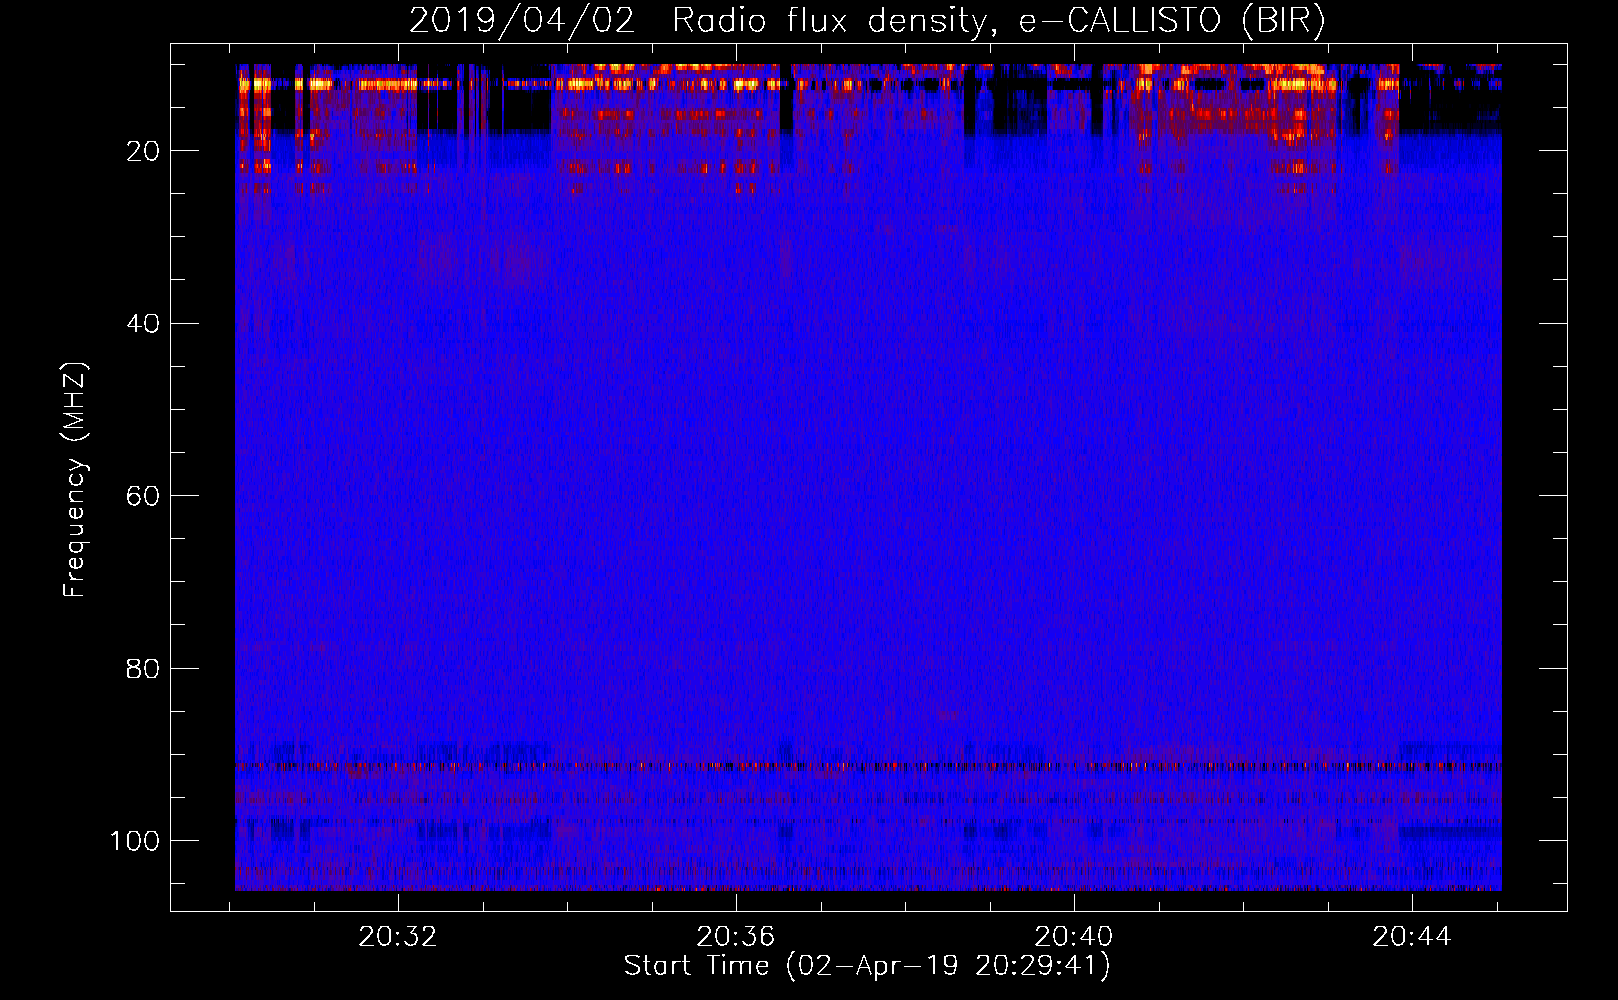Click the plot title "2019/04/02 Radio flux density, e-CALLISTO (BIR)"
The width and height of the screenshot is (1618, 1000).
coord(867,21)
